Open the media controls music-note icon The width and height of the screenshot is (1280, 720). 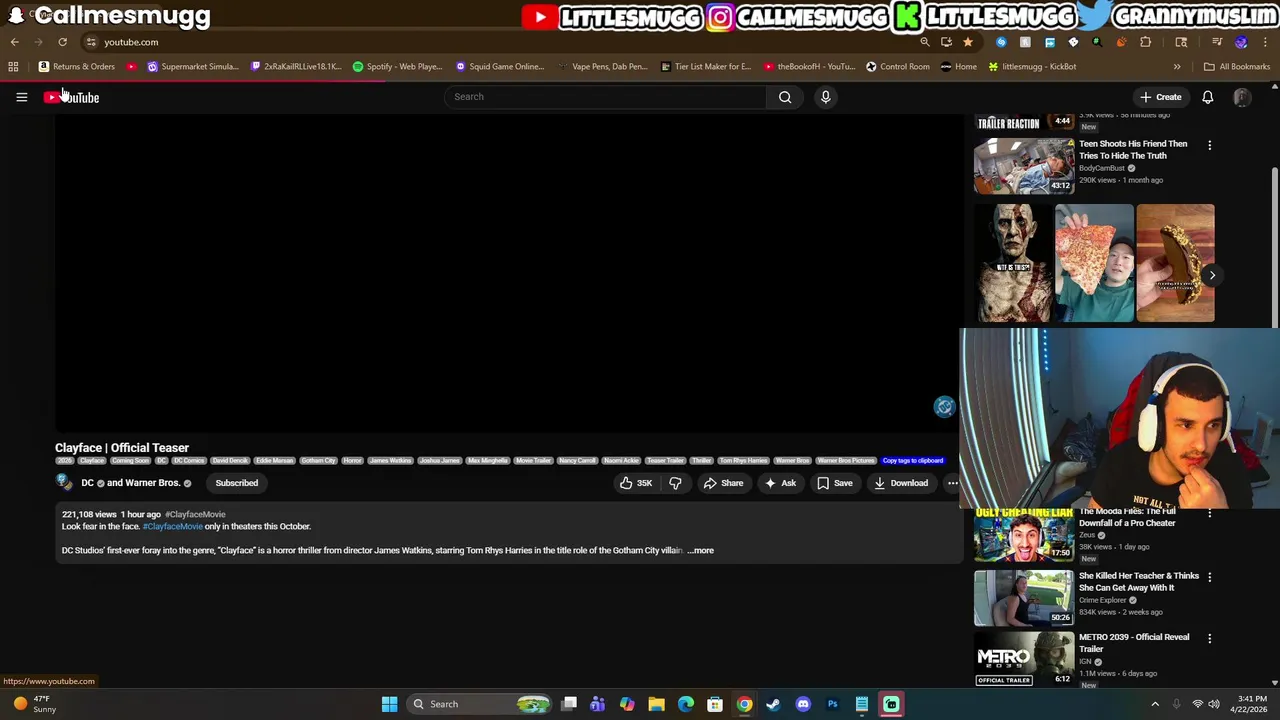coord(1216,42)
